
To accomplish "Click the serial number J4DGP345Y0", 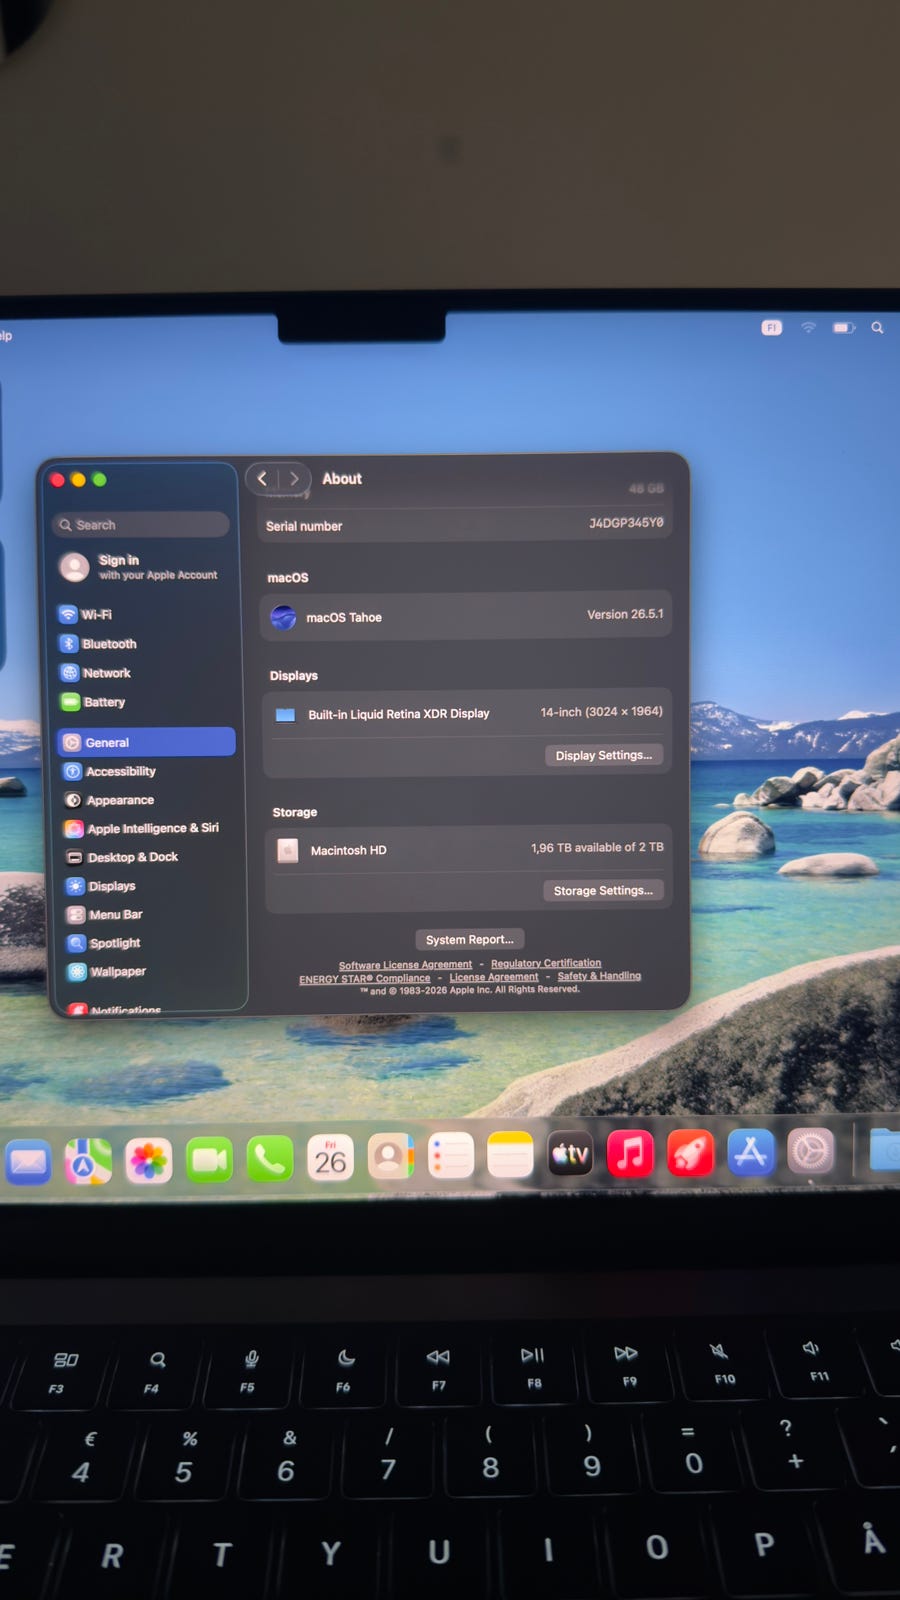I will pyautogui.click(x=626, y=523).
